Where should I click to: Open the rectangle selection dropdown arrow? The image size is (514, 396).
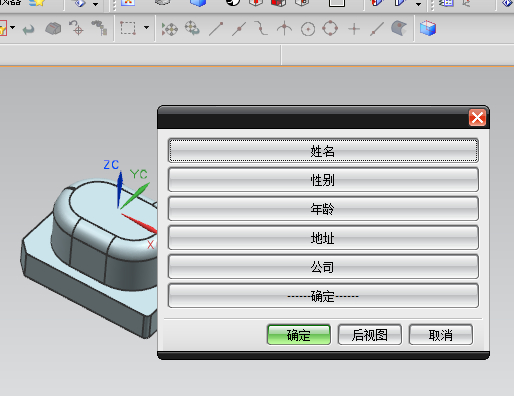coord(146,27)
